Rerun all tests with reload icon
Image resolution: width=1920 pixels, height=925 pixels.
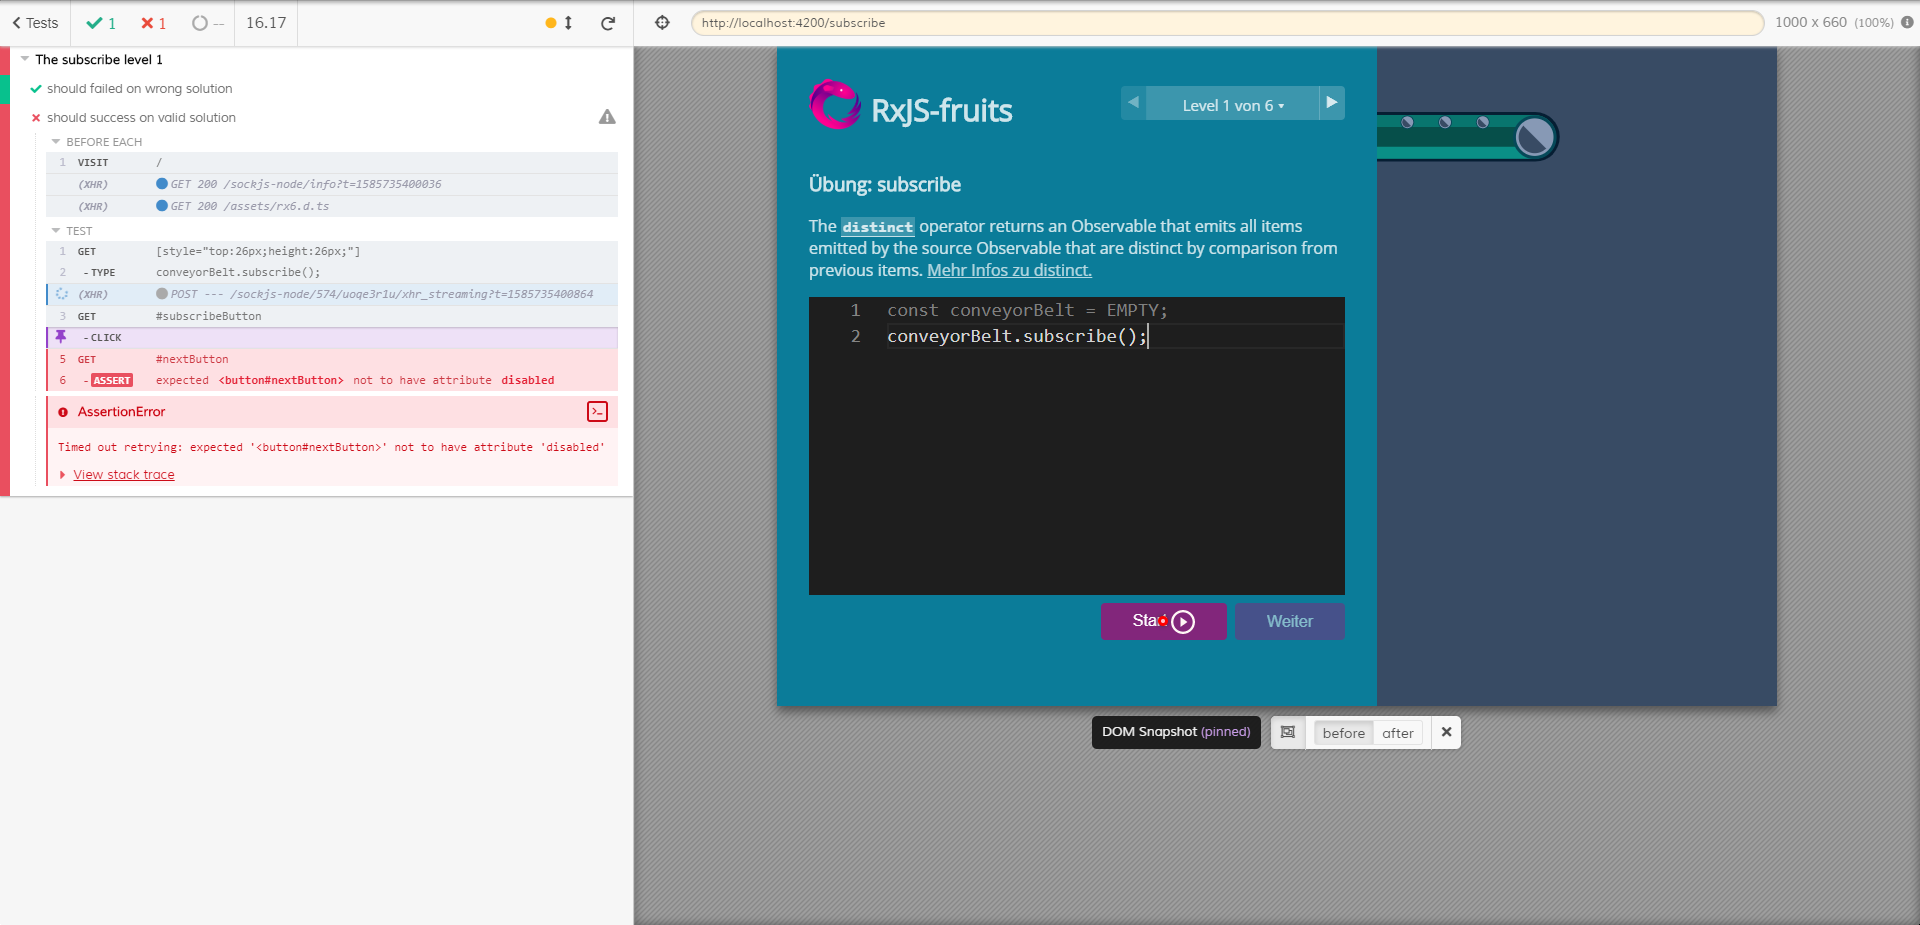point(608,23)
